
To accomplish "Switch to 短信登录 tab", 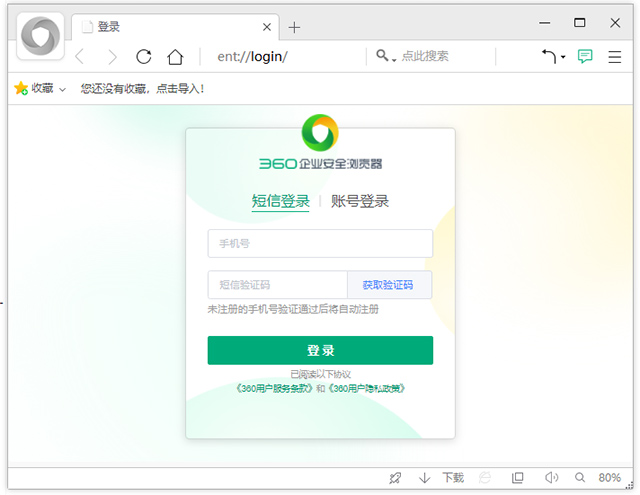I will [x=280, y=201].
